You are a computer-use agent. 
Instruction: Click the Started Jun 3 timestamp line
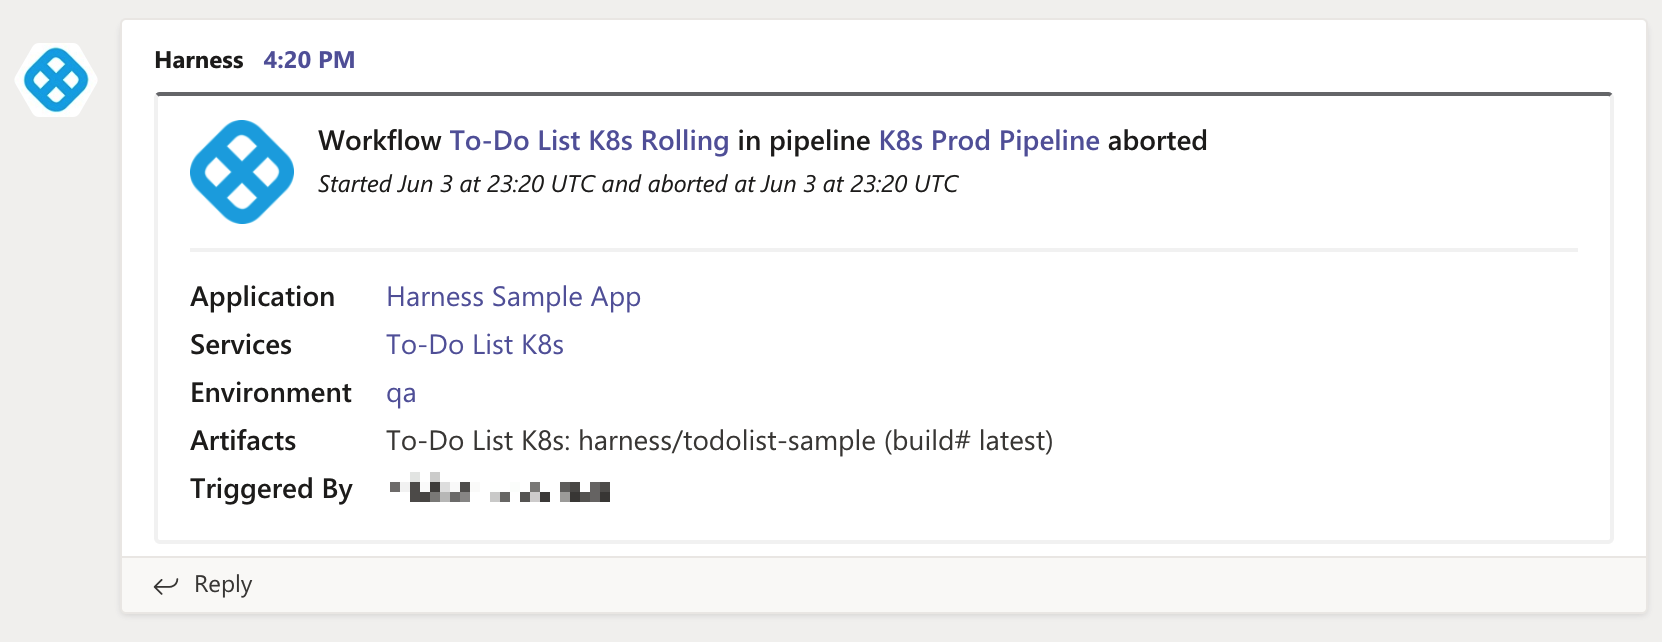(x=638, y=184)
